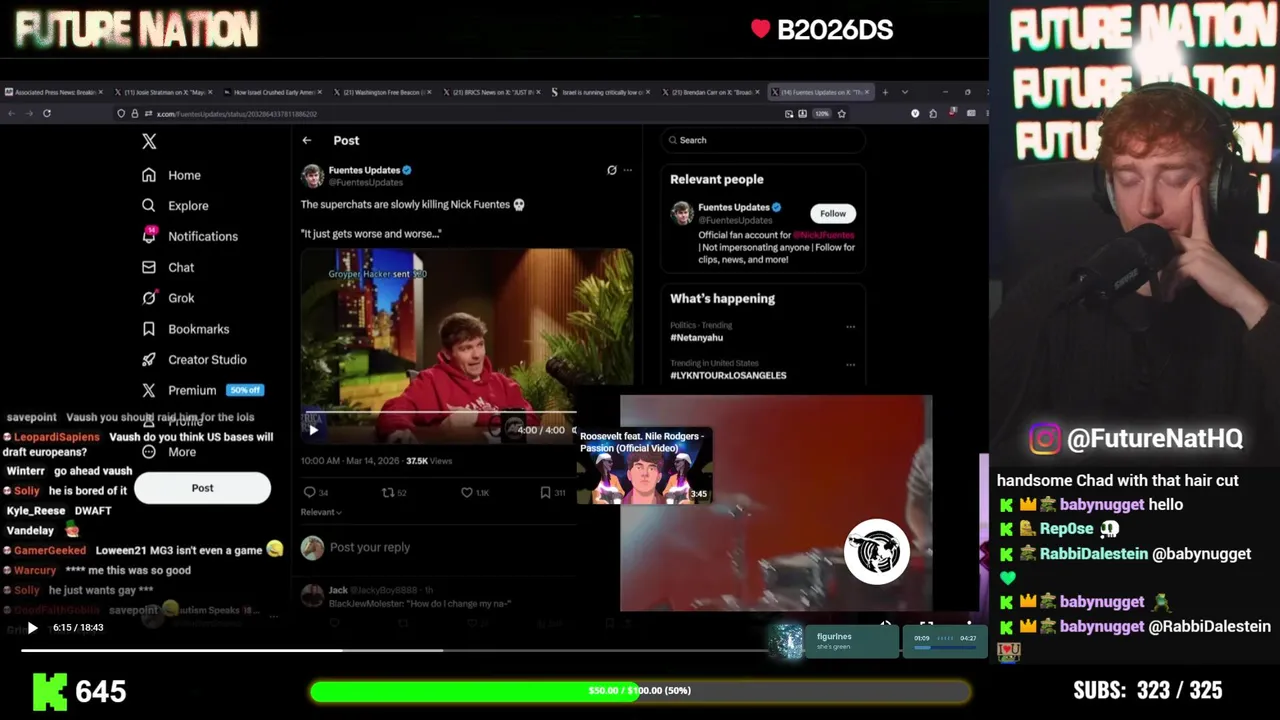Switch to How Israel Crushed tab
Viewport: 1280px width, 720px height.
click(x=274, y=92)
